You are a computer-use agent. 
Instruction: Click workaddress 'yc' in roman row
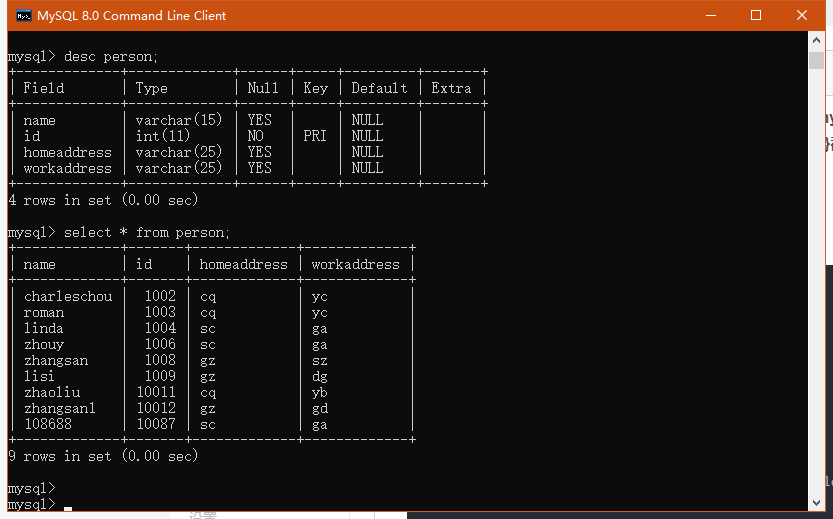pos(320,313)
